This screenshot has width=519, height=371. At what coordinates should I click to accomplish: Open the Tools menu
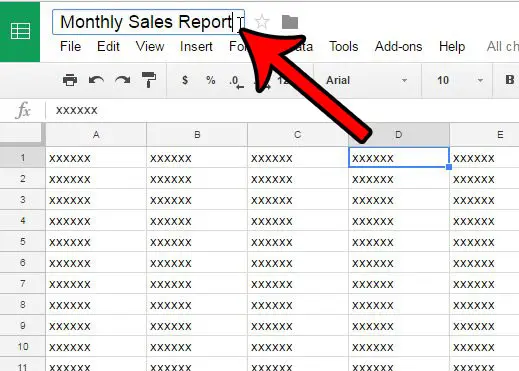[344, 46]
